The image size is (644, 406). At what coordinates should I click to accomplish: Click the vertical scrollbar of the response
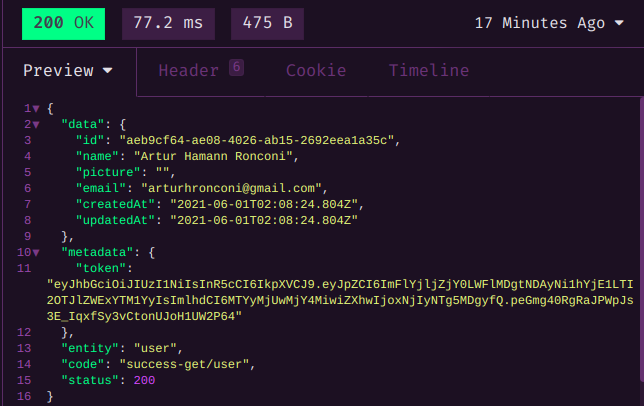click(x=642, y=240)
